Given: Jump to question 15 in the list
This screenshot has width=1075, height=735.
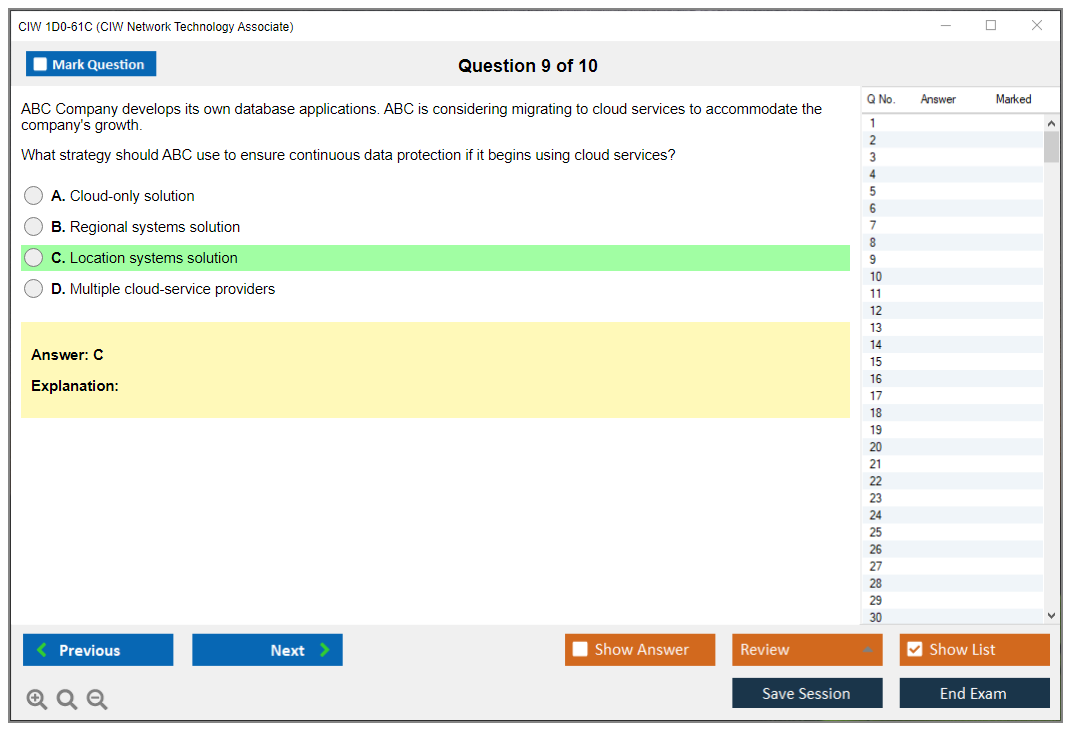Looking at the screenshot, I should (876, 362).
